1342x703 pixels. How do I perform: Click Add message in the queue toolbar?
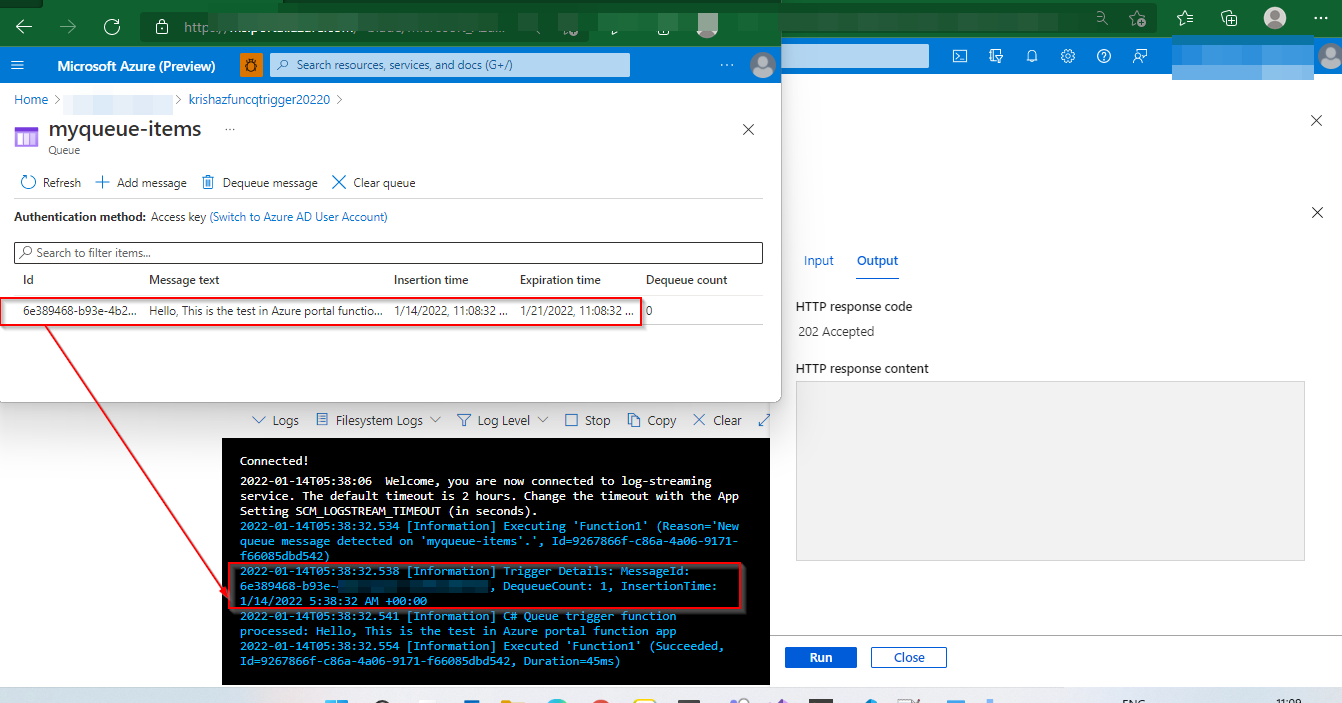click(x=141, y=183)
